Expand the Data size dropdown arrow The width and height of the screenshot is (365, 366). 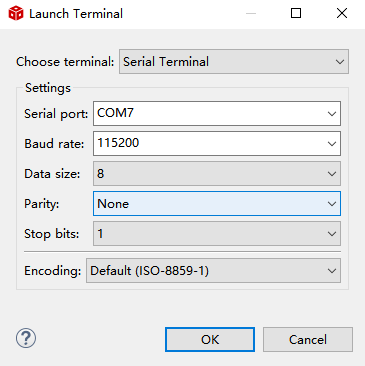click(x=332, y=174)
